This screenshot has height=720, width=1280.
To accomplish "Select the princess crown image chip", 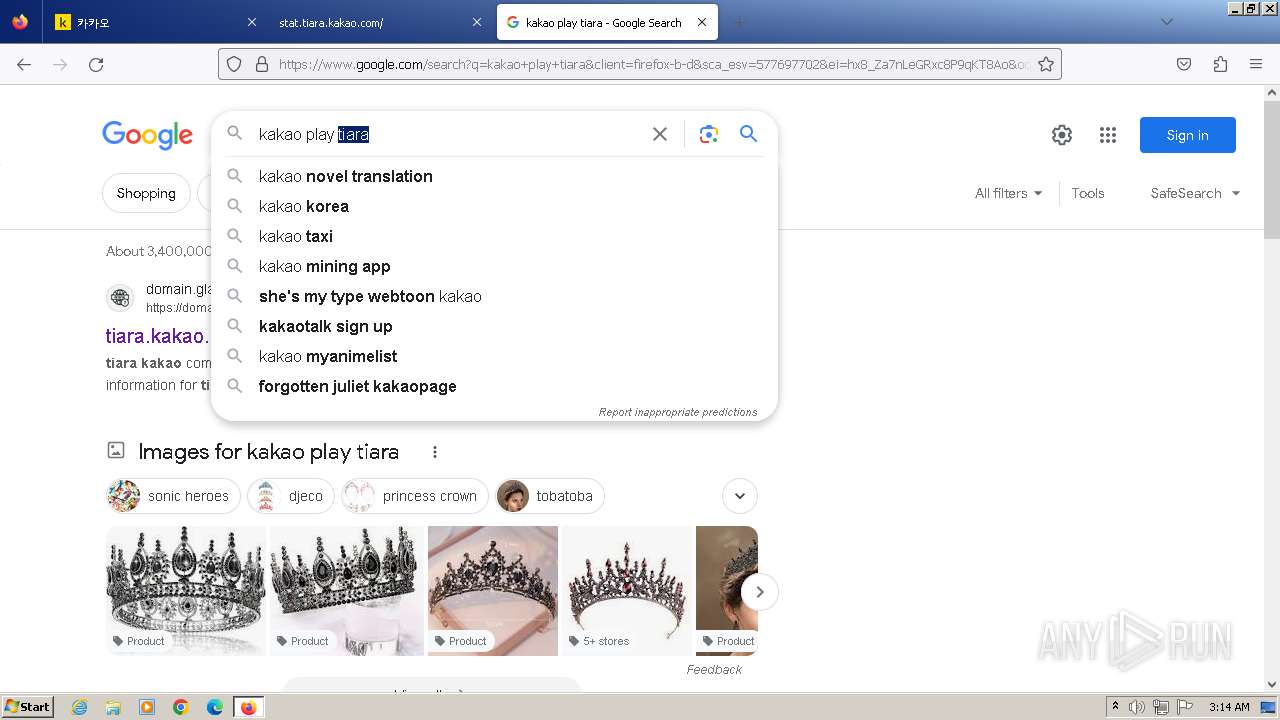I will (x=415, y=496).
